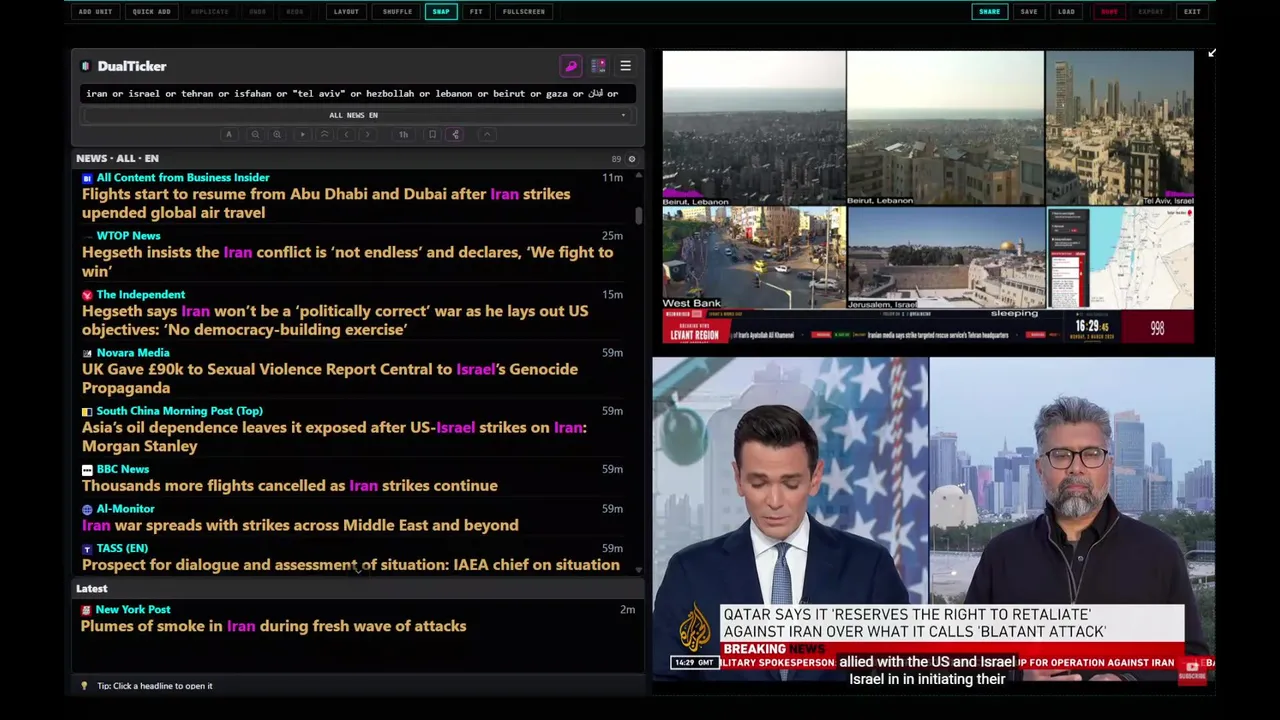
Task: Click the news list scrollbar thumb
Action: pos(639,216)
